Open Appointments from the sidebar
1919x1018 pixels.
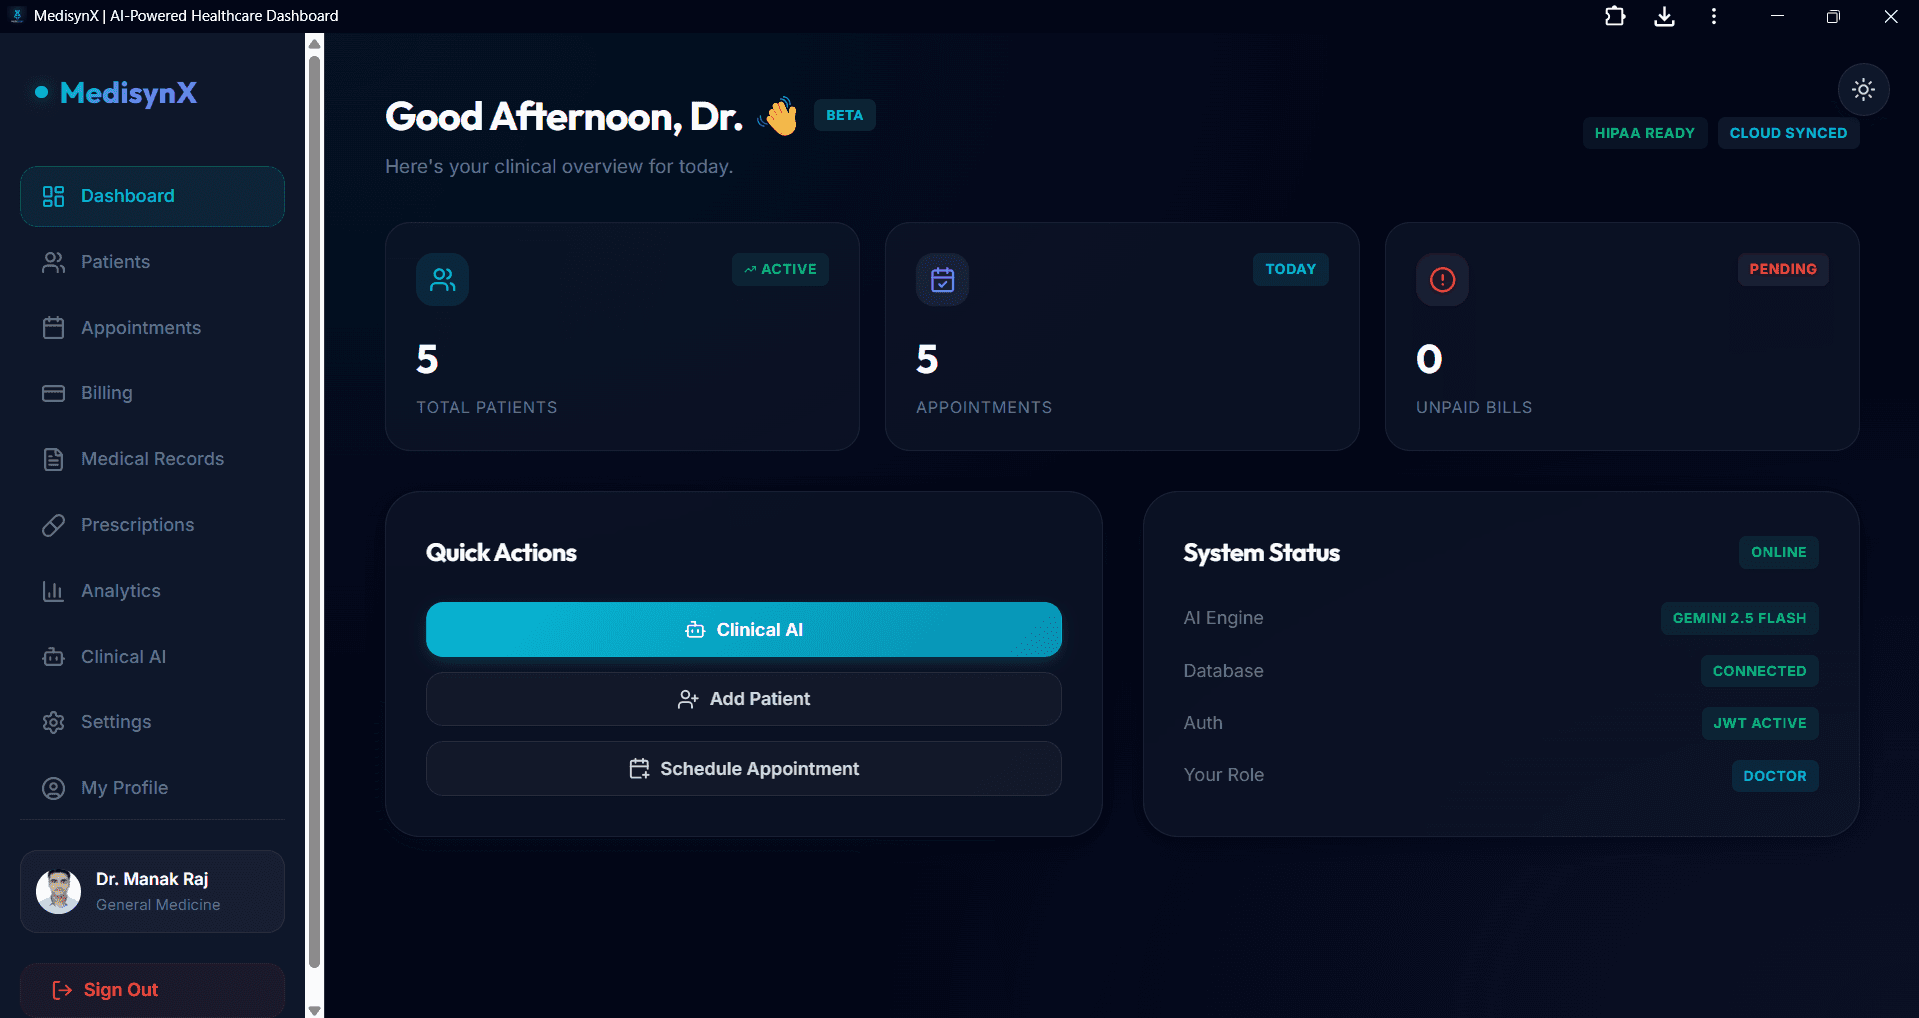(152, 328)
